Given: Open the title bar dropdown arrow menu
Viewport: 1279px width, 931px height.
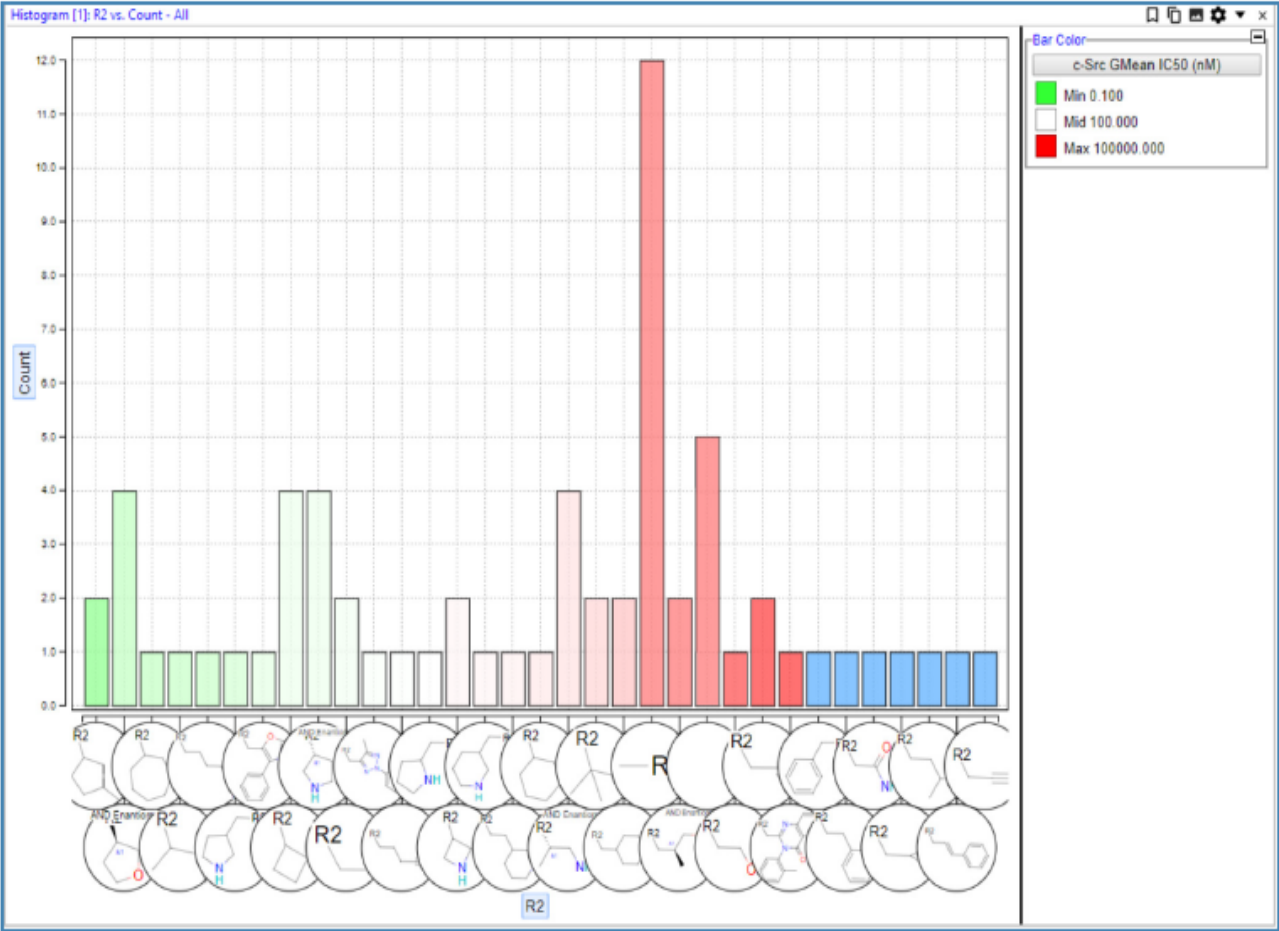Looking at the screenshot, I should point(1240,15).
